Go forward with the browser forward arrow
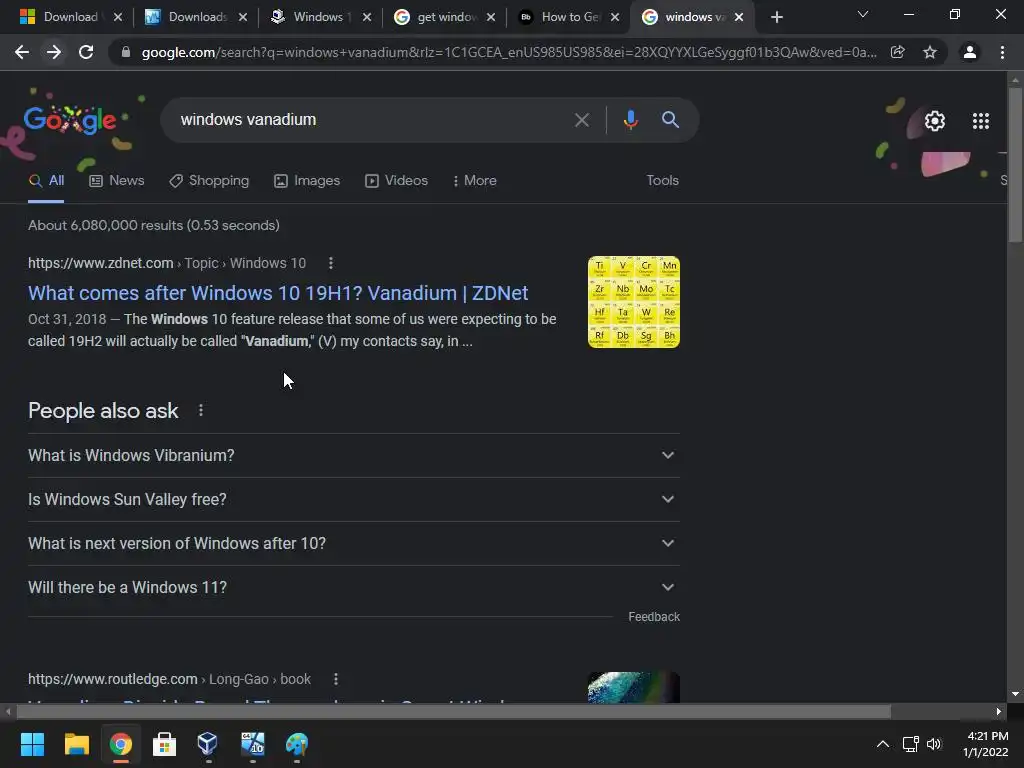1024x768 pixels. [x=54, y=52]
